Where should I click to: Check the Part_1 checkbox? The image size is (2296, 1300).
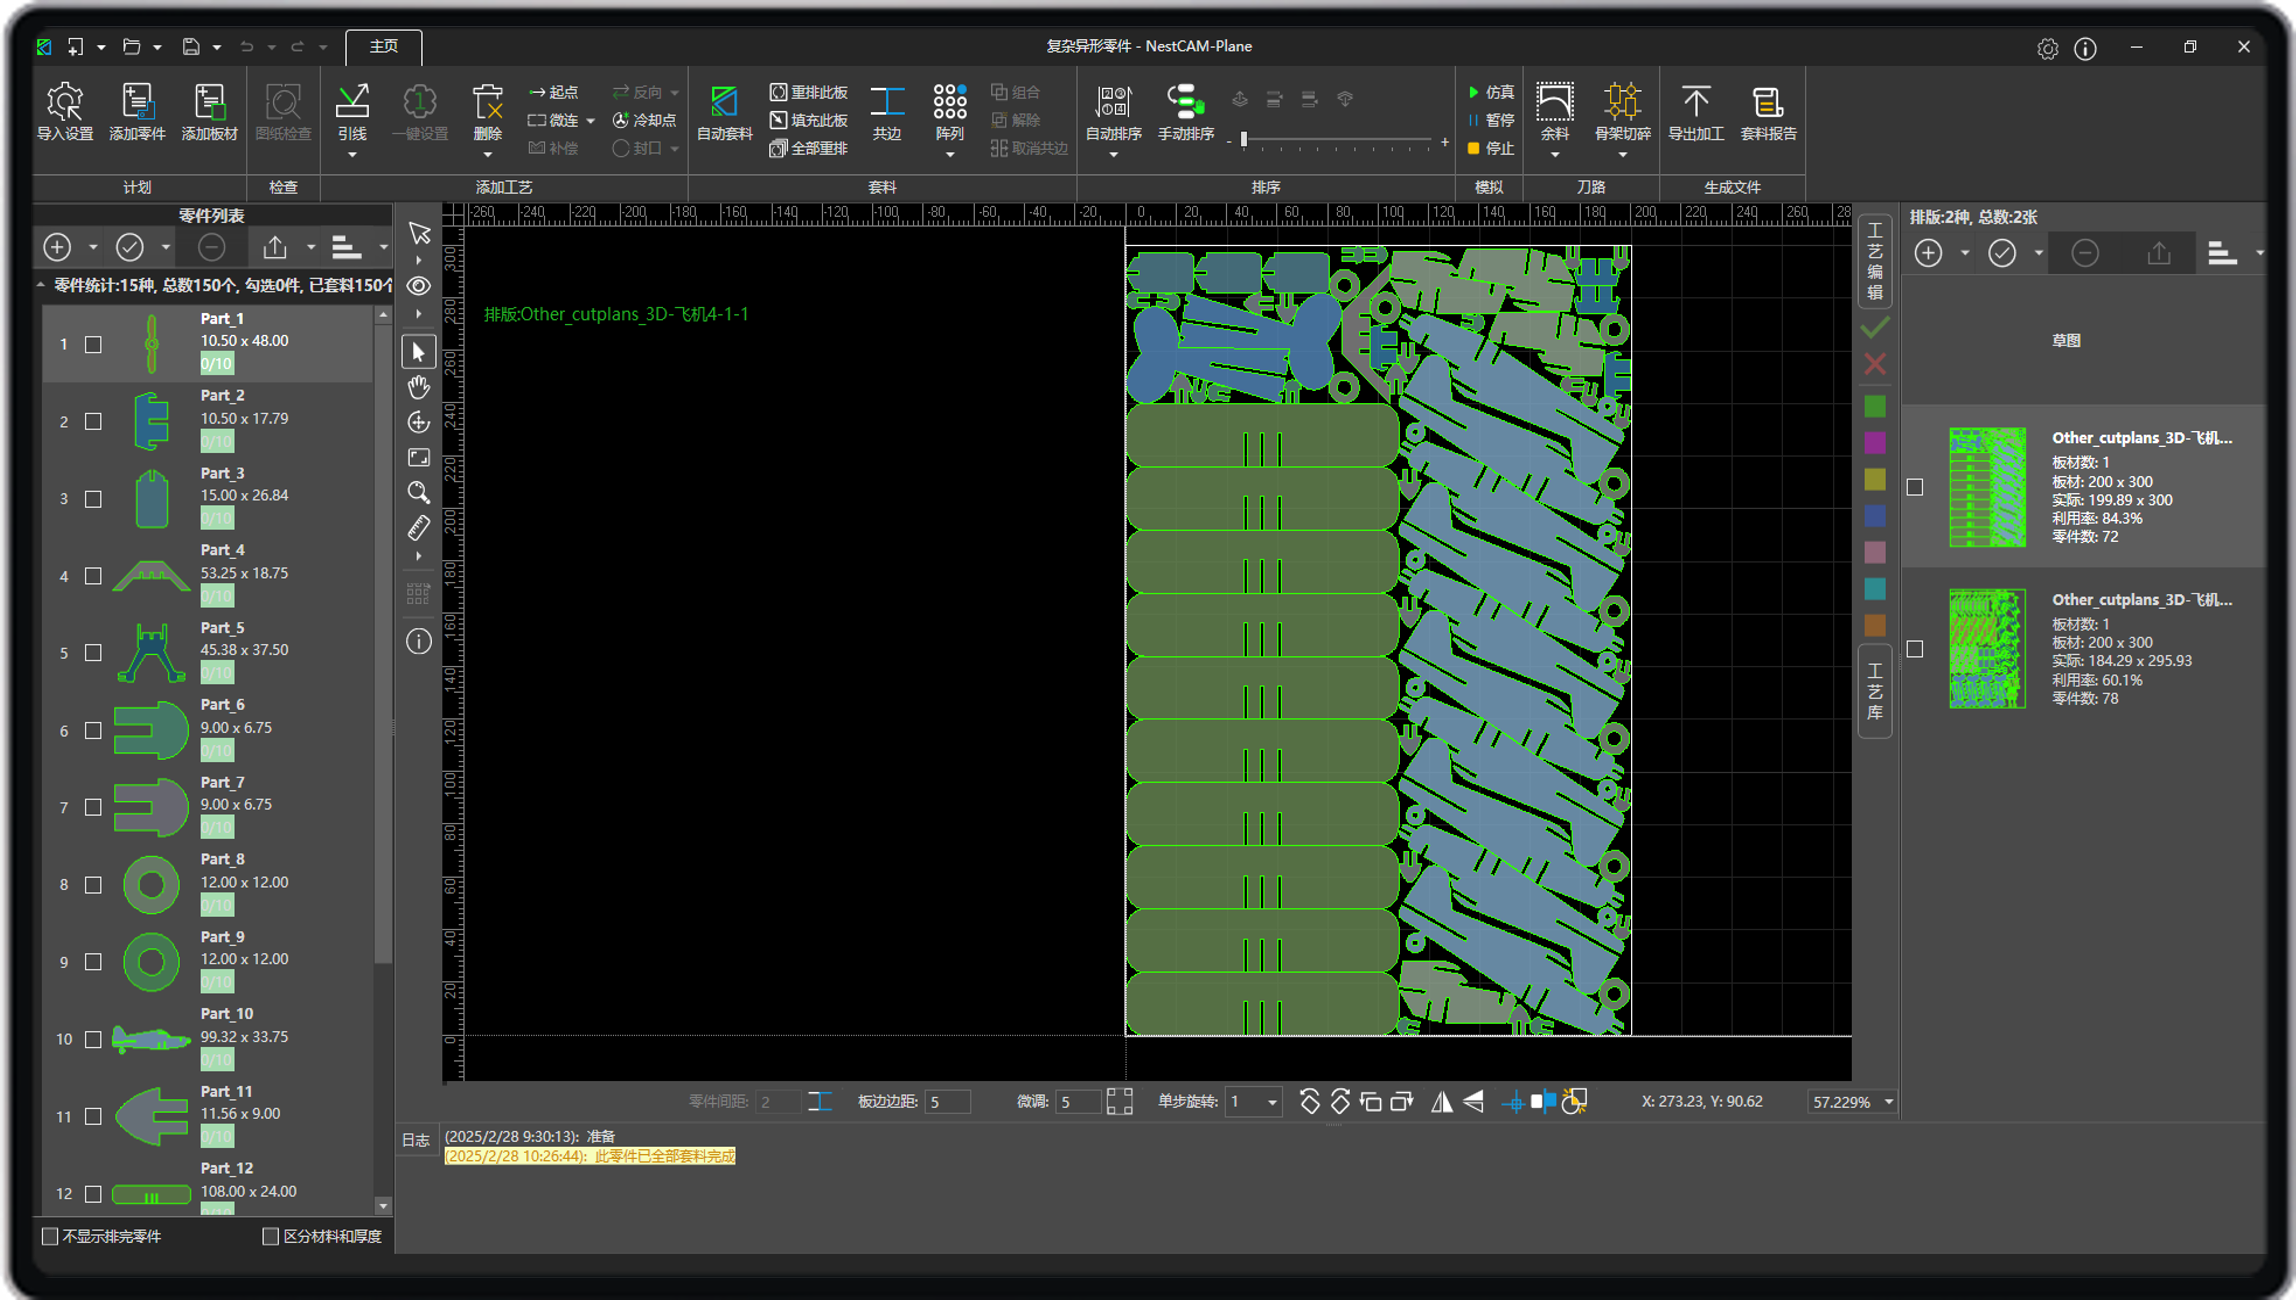tap(93, 344)
